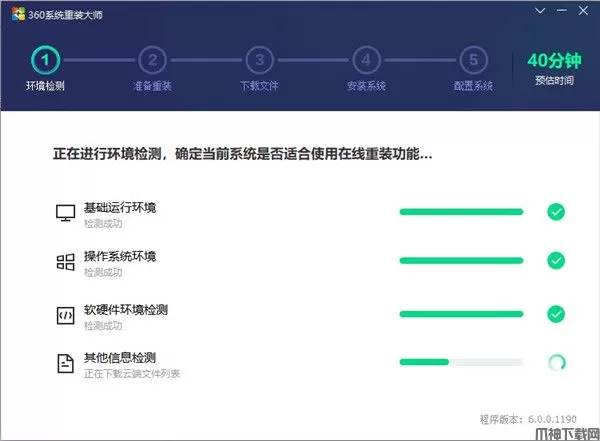Select step 3 下载文件 circle
Image resolution: width=600 pixels, height=441 pixels.
pyautogui.click(x=259, y=60)
